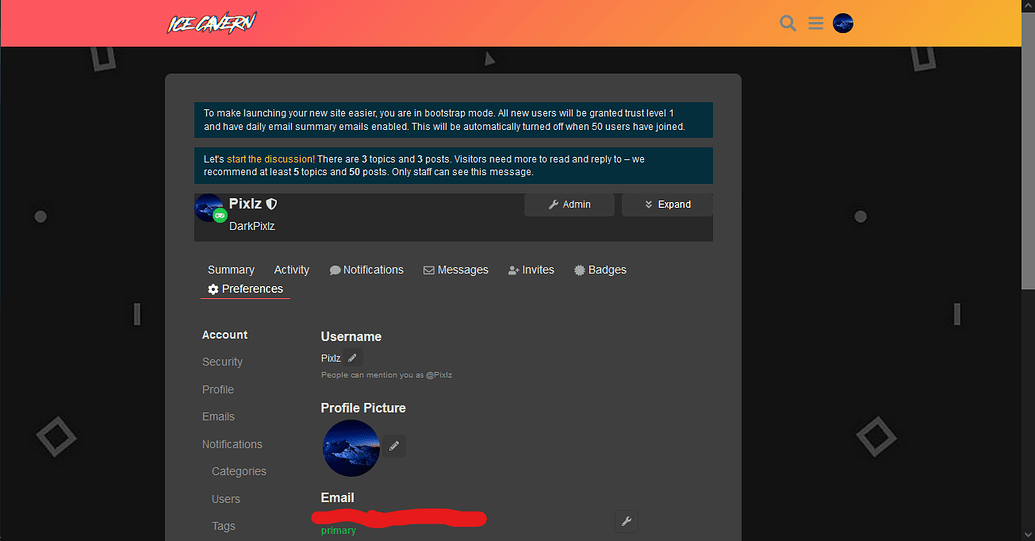
Task: Click the search magnifier icon in header
Action: click(x=788, y=23)
